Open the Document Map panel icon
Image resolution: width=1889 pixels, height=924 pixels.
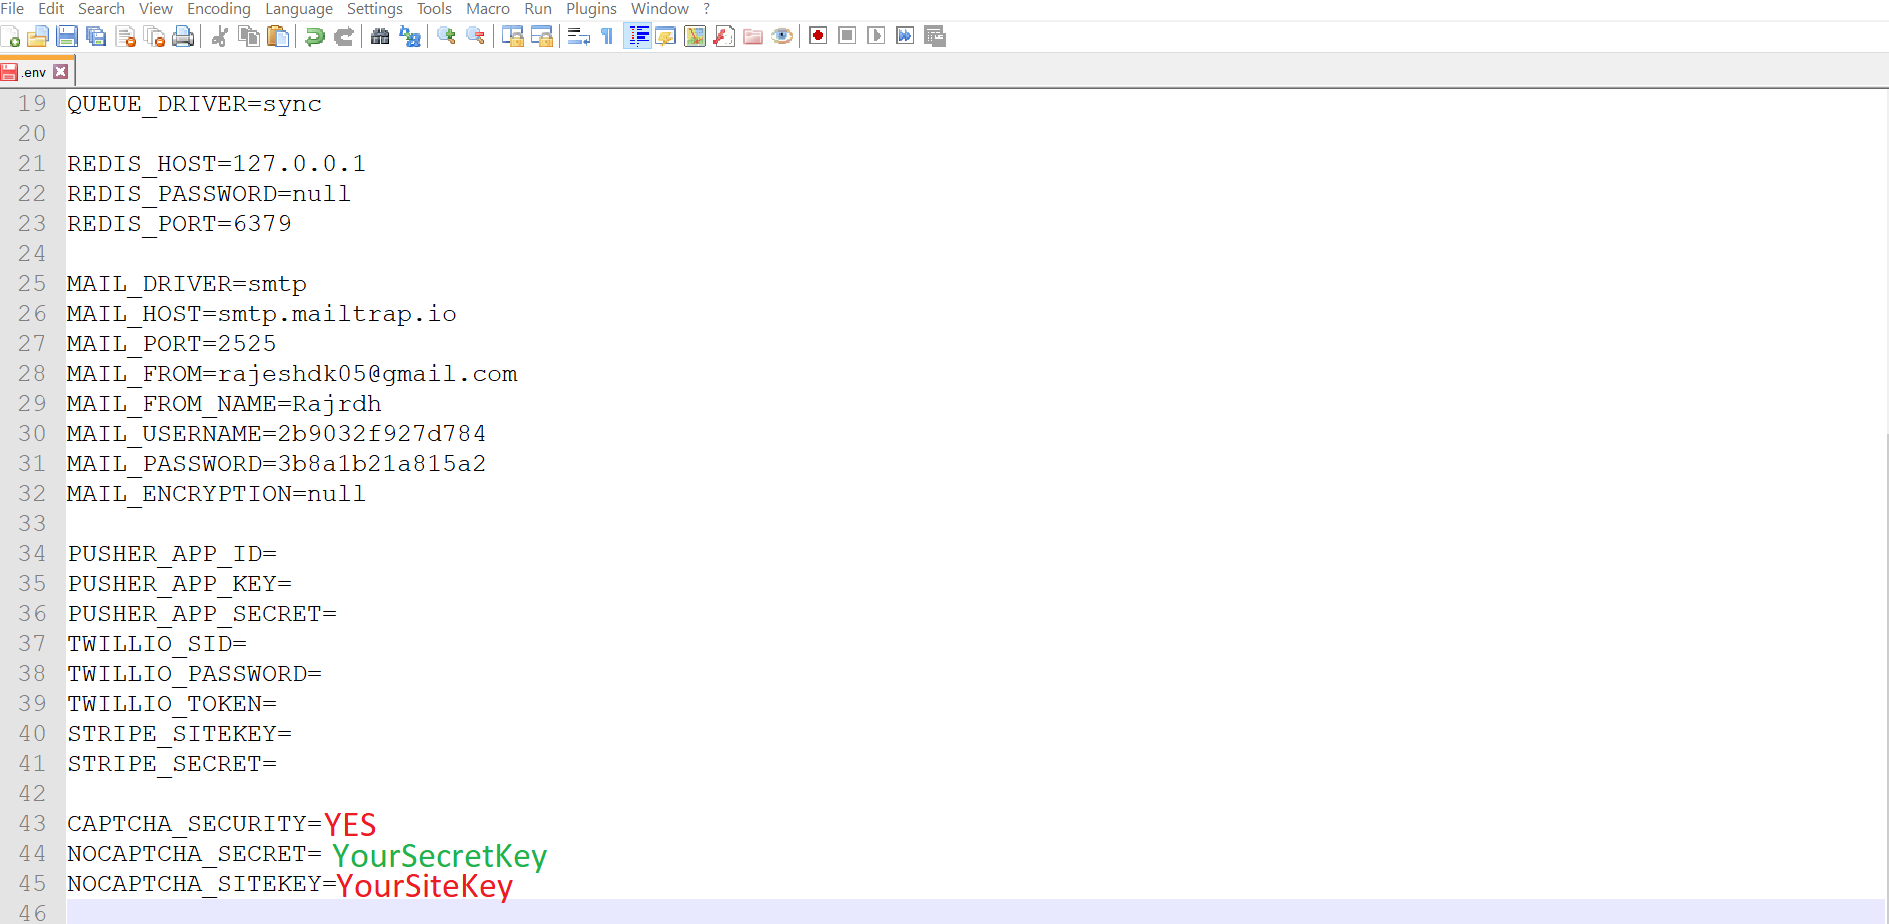click(x=695, y=37)
